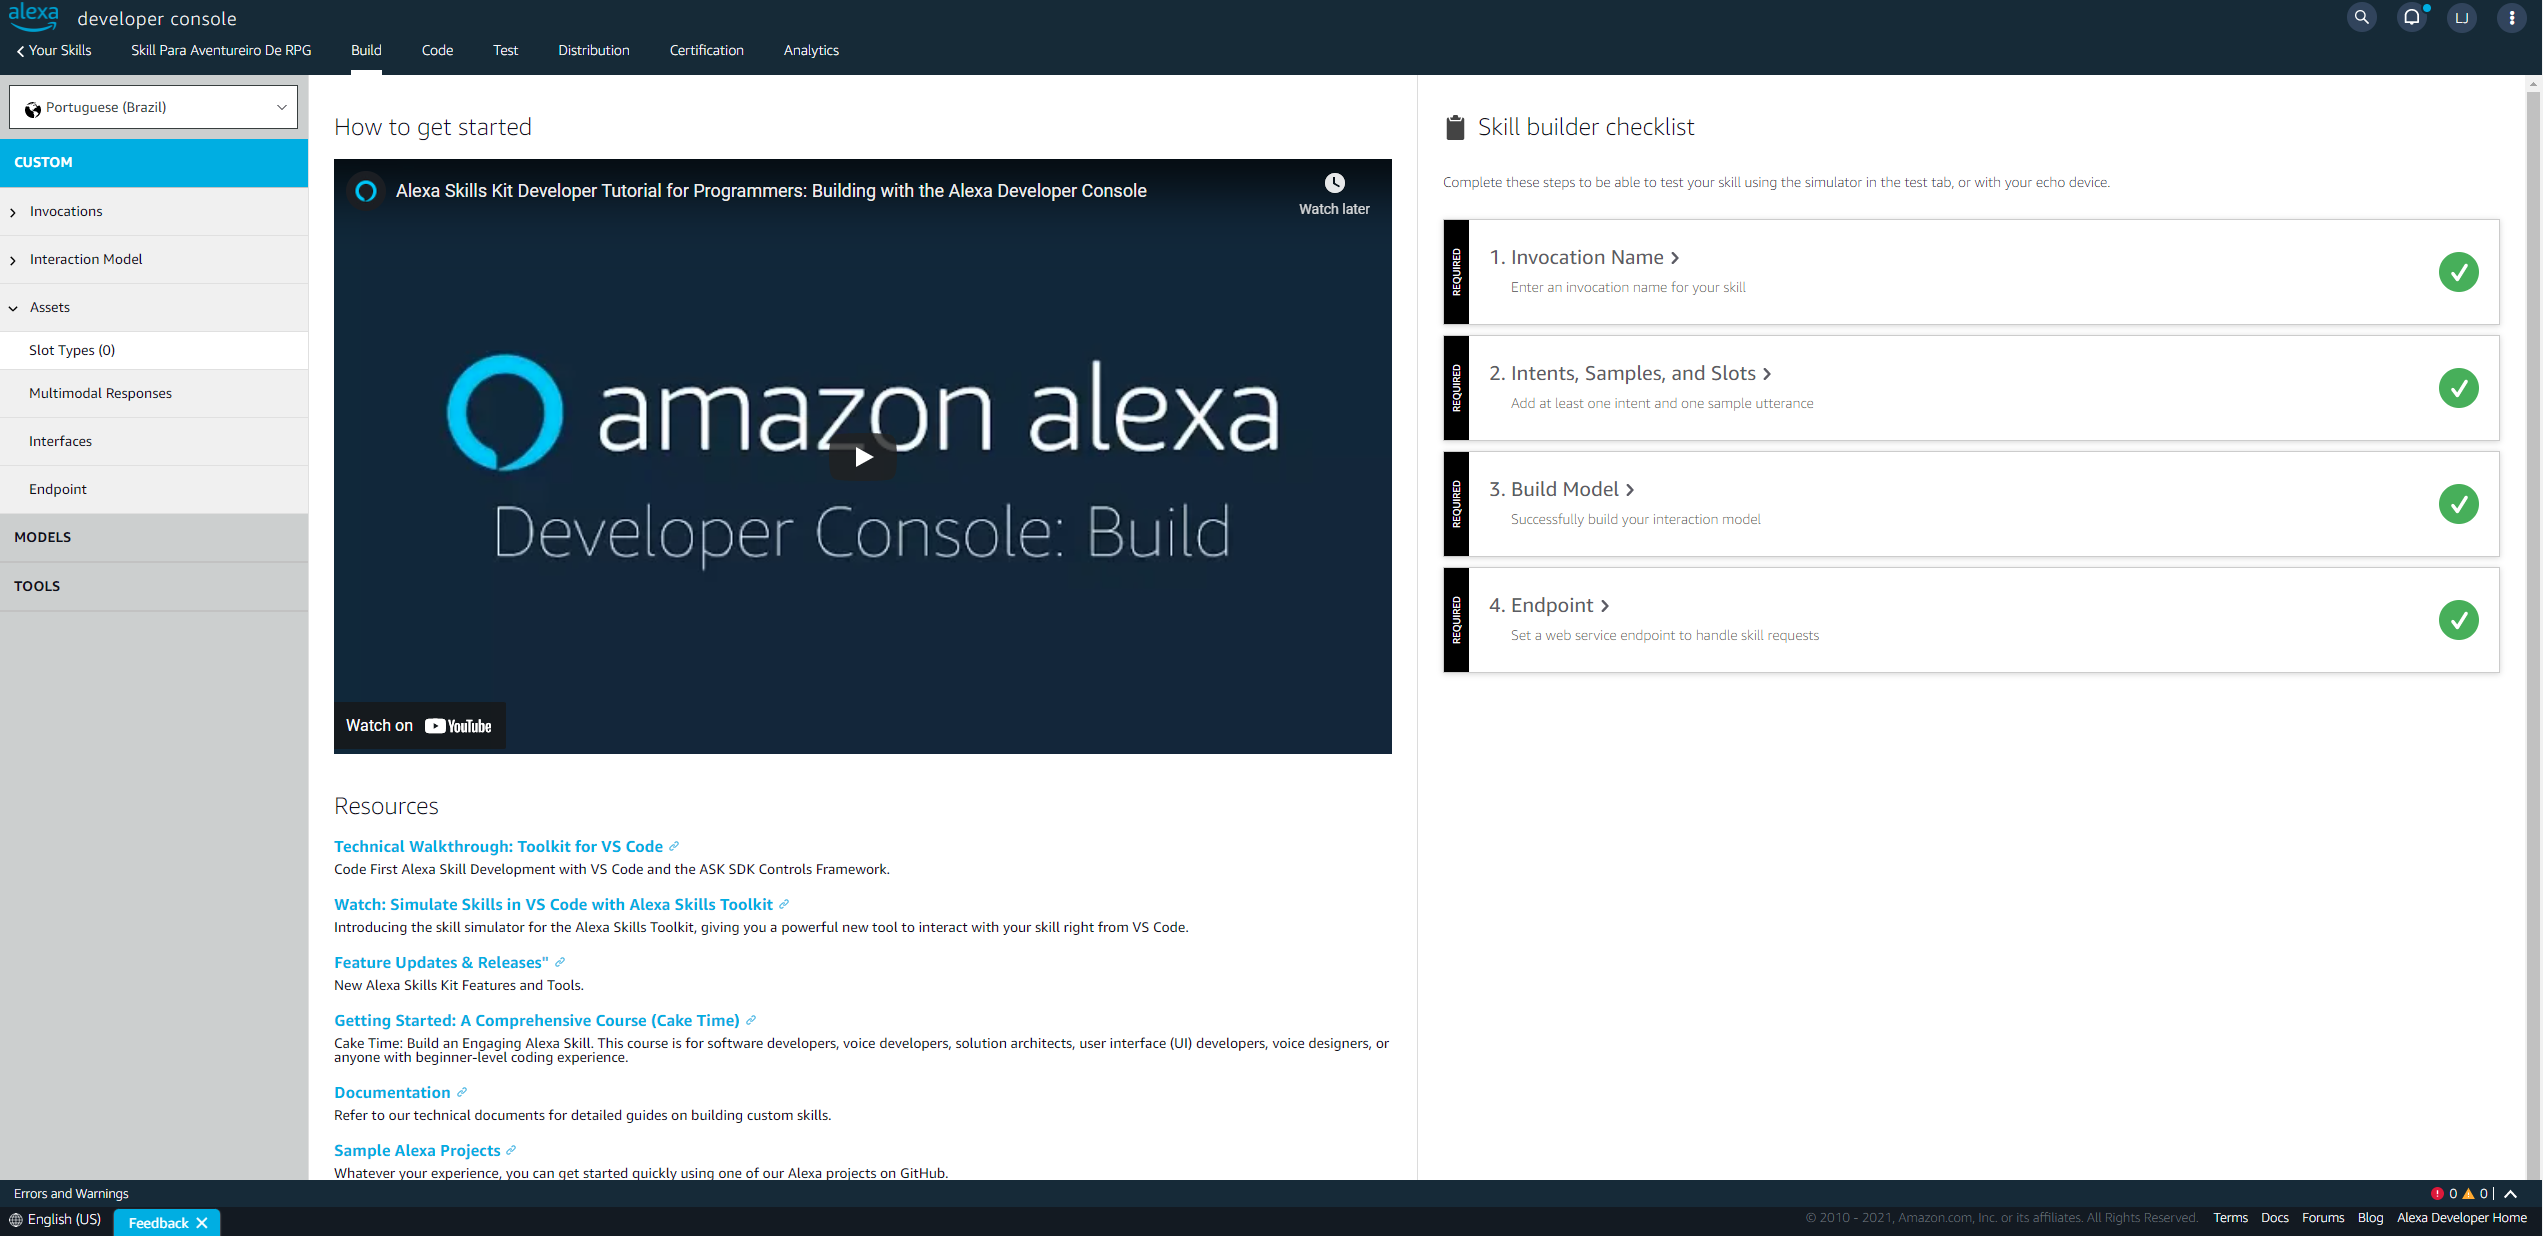The width and height of the screenshot is (2543, 1236).
Task: Click the Watch later clock icon
Action: coord(1334,183)
